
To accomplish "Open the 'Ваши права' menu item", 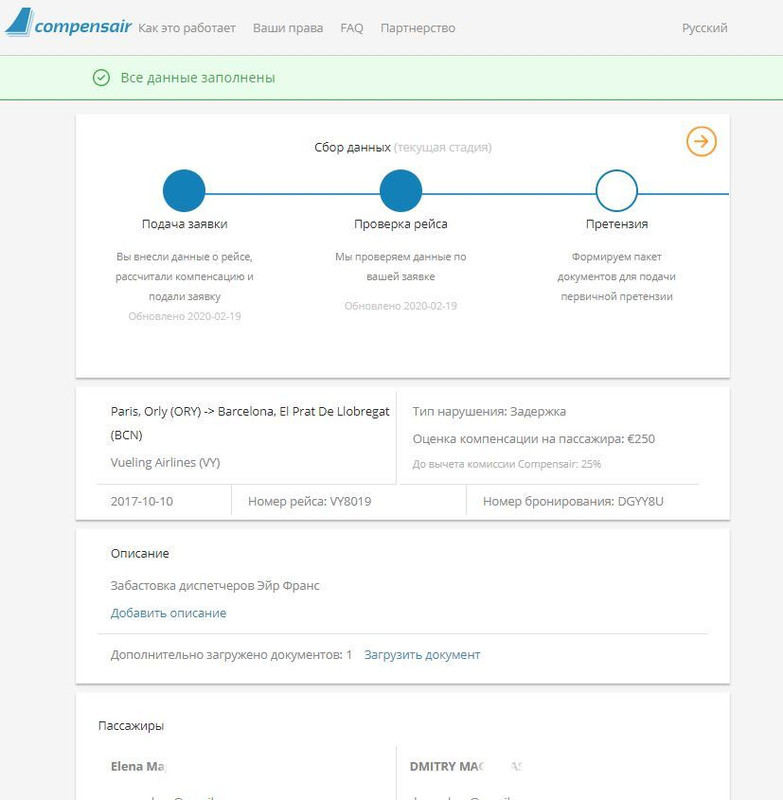I will tap(288, 28).
